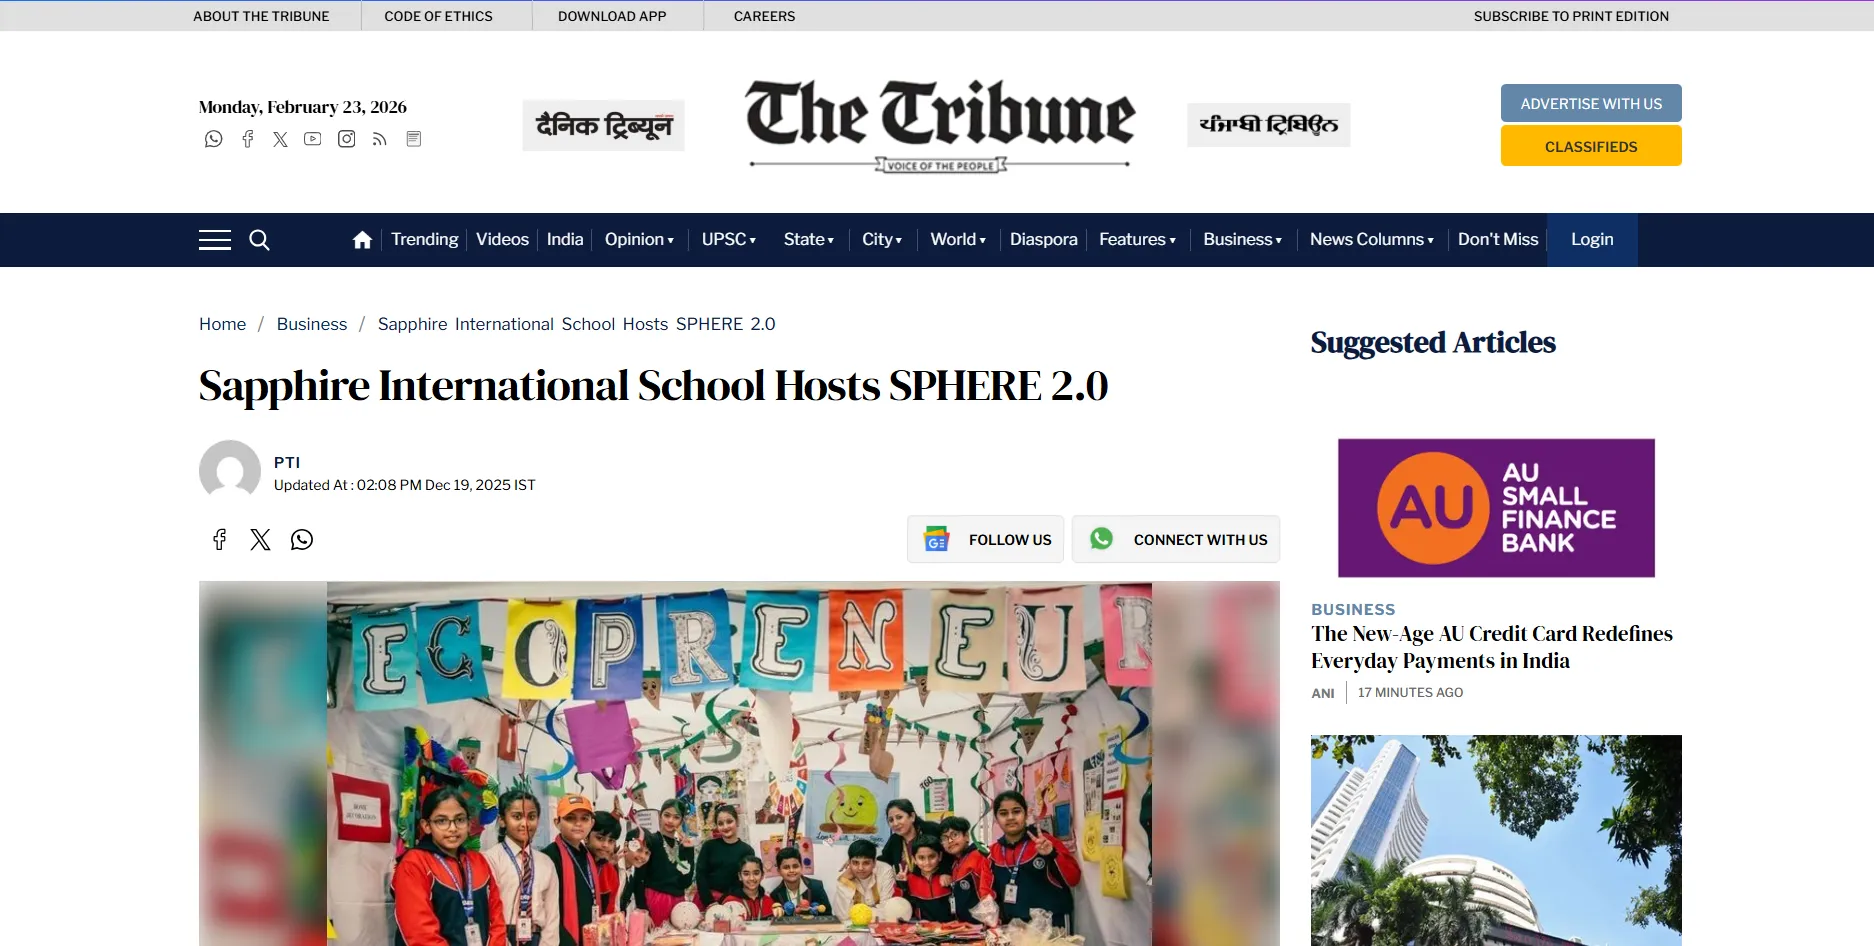This screenshot has width=1874, height=946.
Task: Click the Classifieds yellow button
Action: tap(1590, 146)
